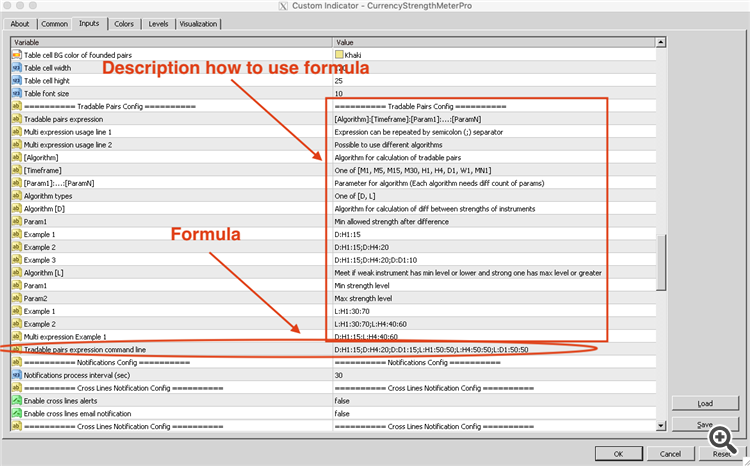
Task: Click the vertical scrollbar thumb
Action: [x=661, y=262]
